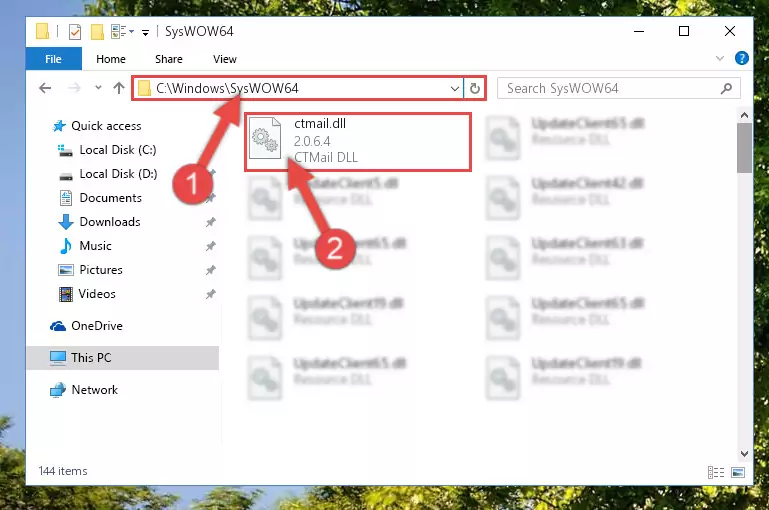Click the scrollbar up arrow
This screenshot has height=510, width=769.
coord(744,115)
